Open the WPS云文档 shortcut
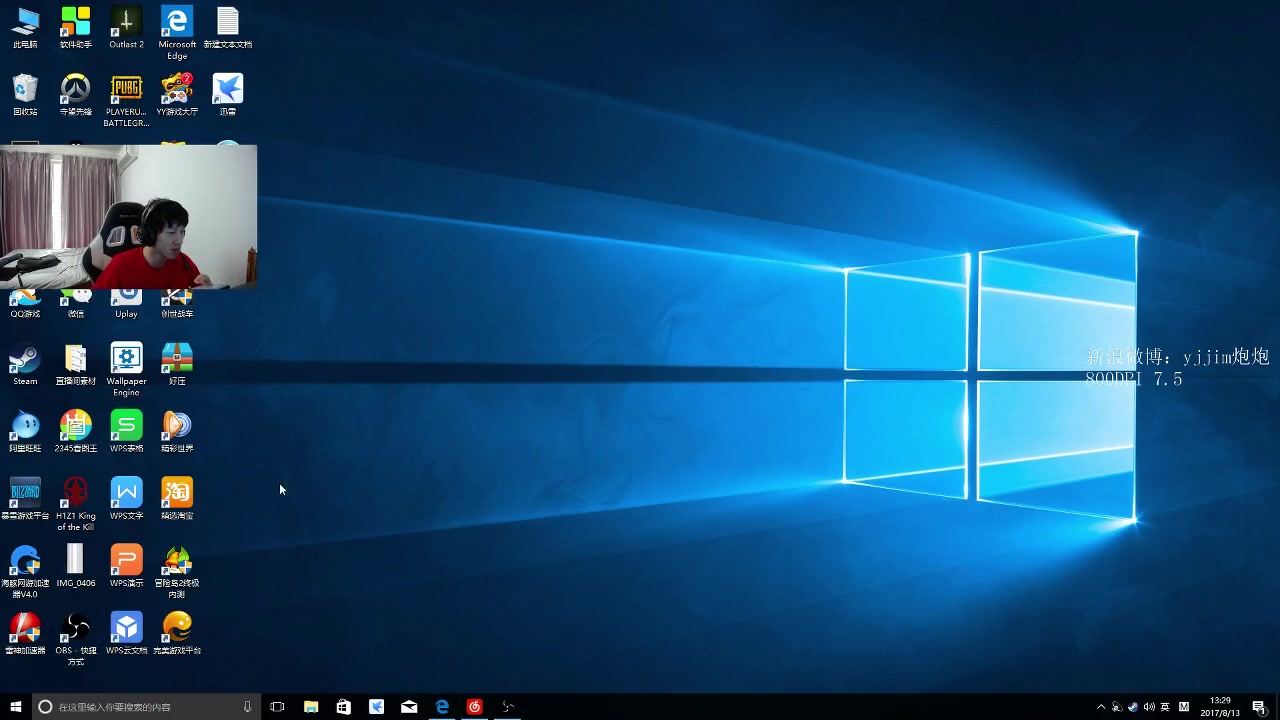This screenshot has height=720, width=1280. coord(126,633)
